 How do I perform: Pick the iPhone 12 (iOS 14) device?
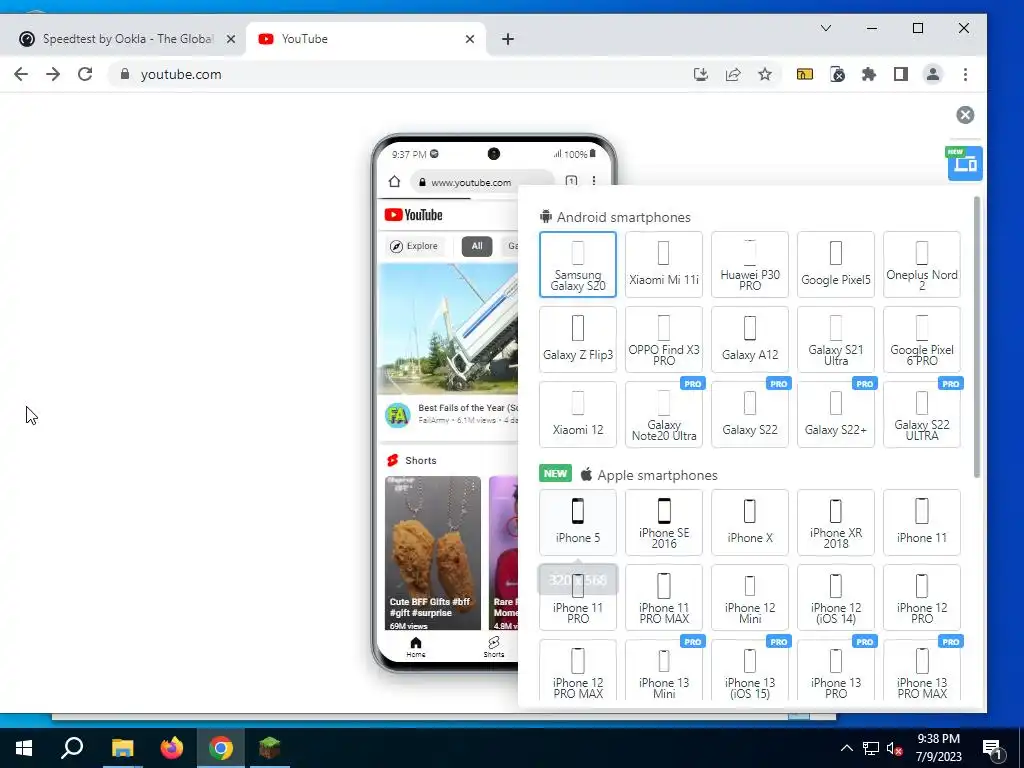click(836, 598)
